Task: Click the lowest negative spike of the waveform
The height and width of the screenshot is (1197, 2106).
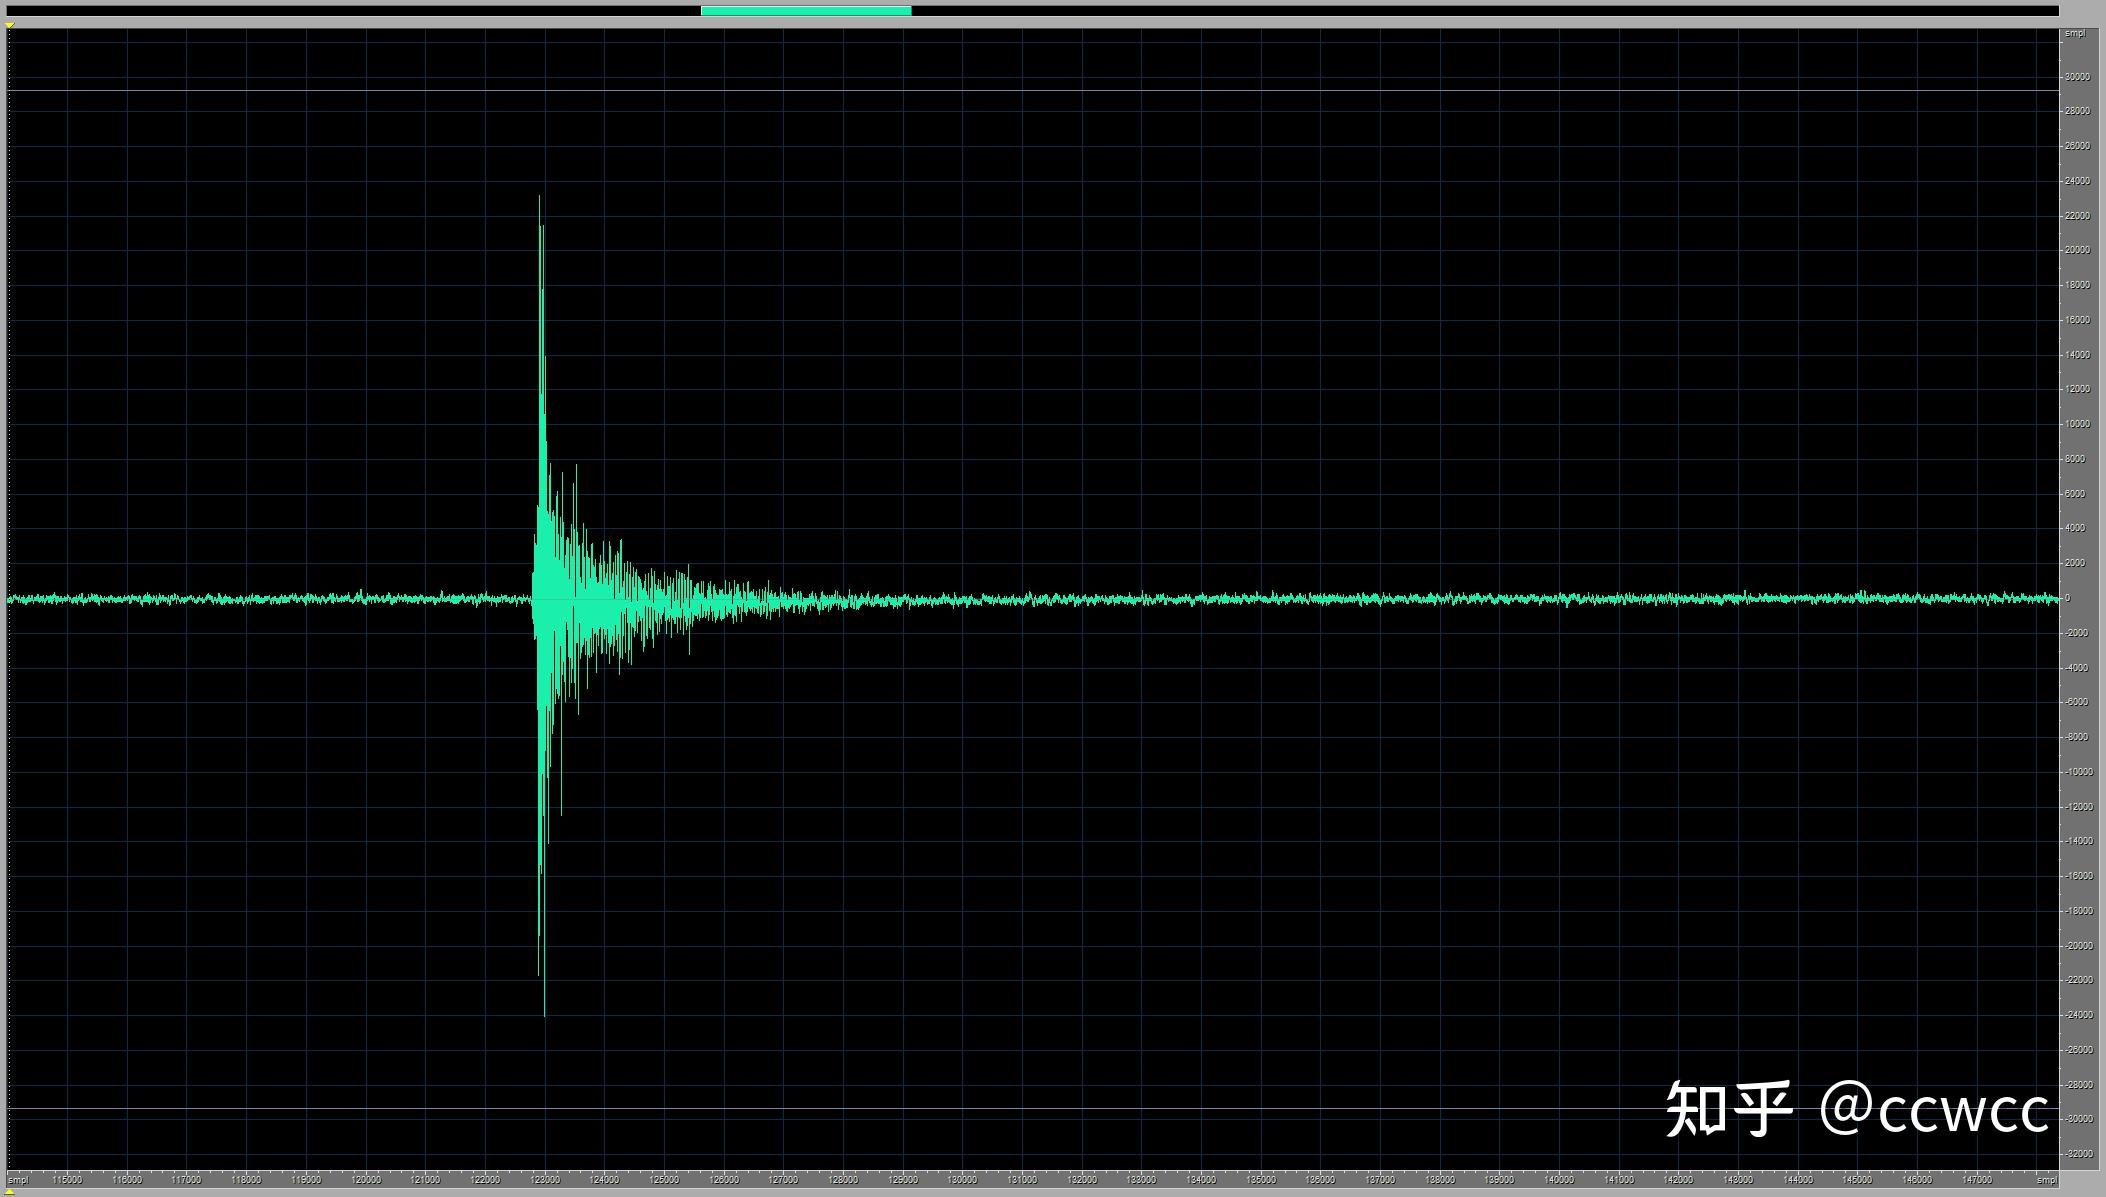Action: pos(544,1012)
